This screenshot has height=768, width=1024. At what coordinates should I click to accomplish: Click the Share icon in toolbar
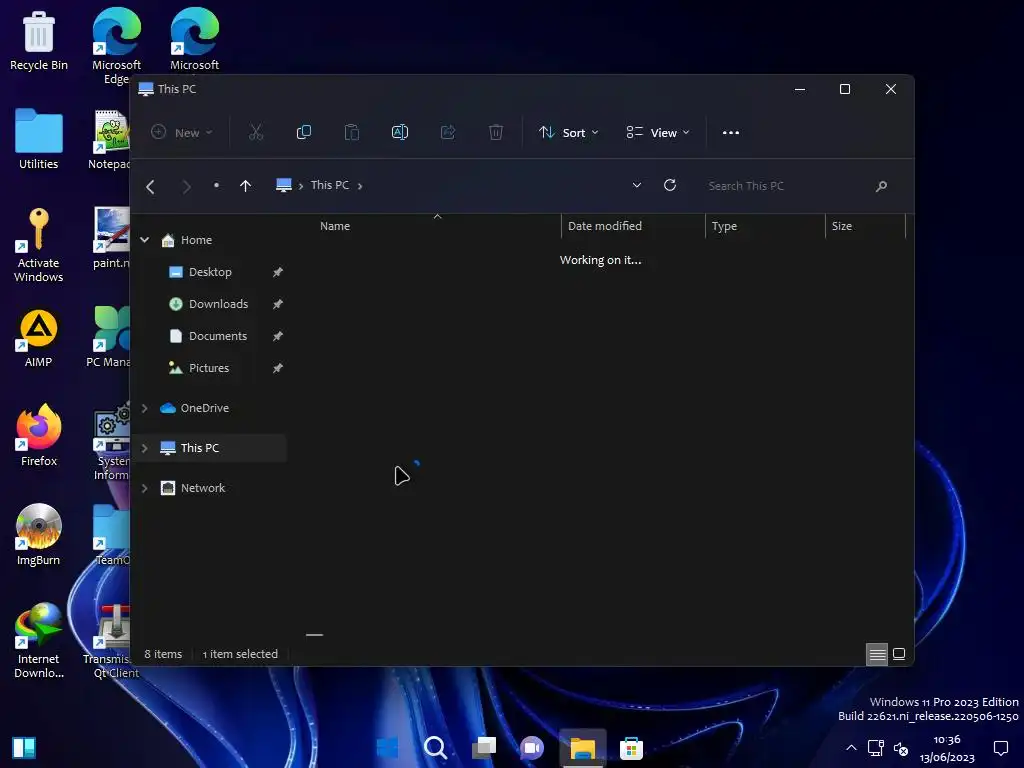click(x=448, y=133)
